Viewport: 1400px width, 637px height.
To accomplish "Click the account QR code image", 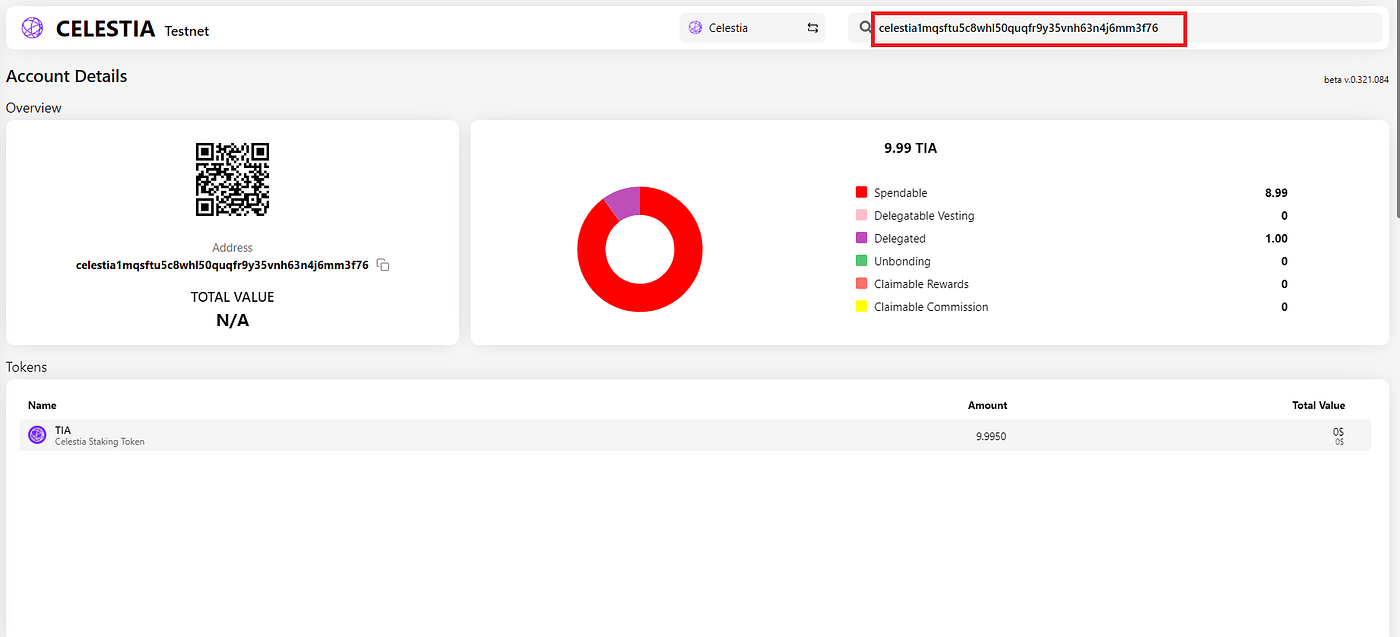I will pyautogui.click(x=232, y=179).
